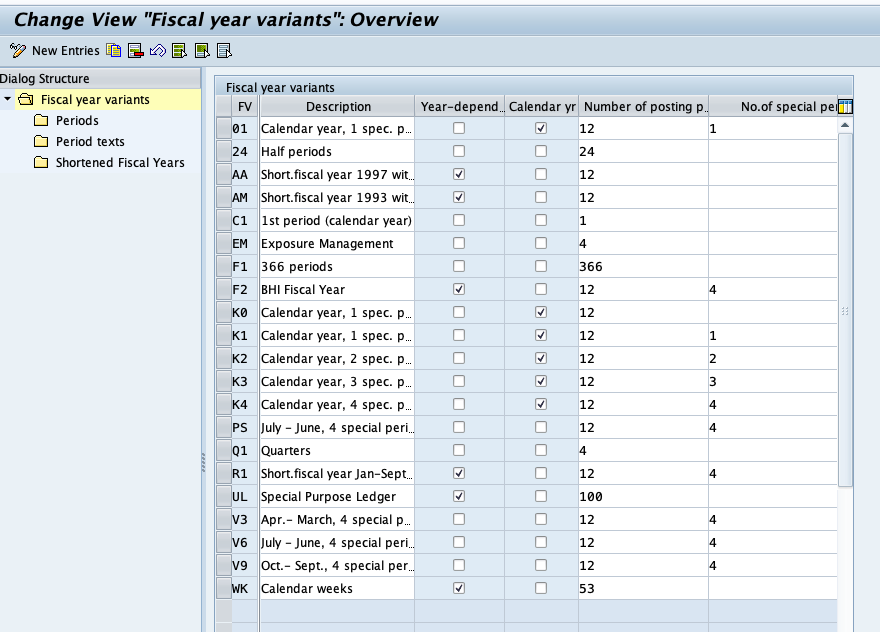The image size is (880, 632).
Task: Click the Description column header
Action: pyautogui.click(x=338, y=106)
